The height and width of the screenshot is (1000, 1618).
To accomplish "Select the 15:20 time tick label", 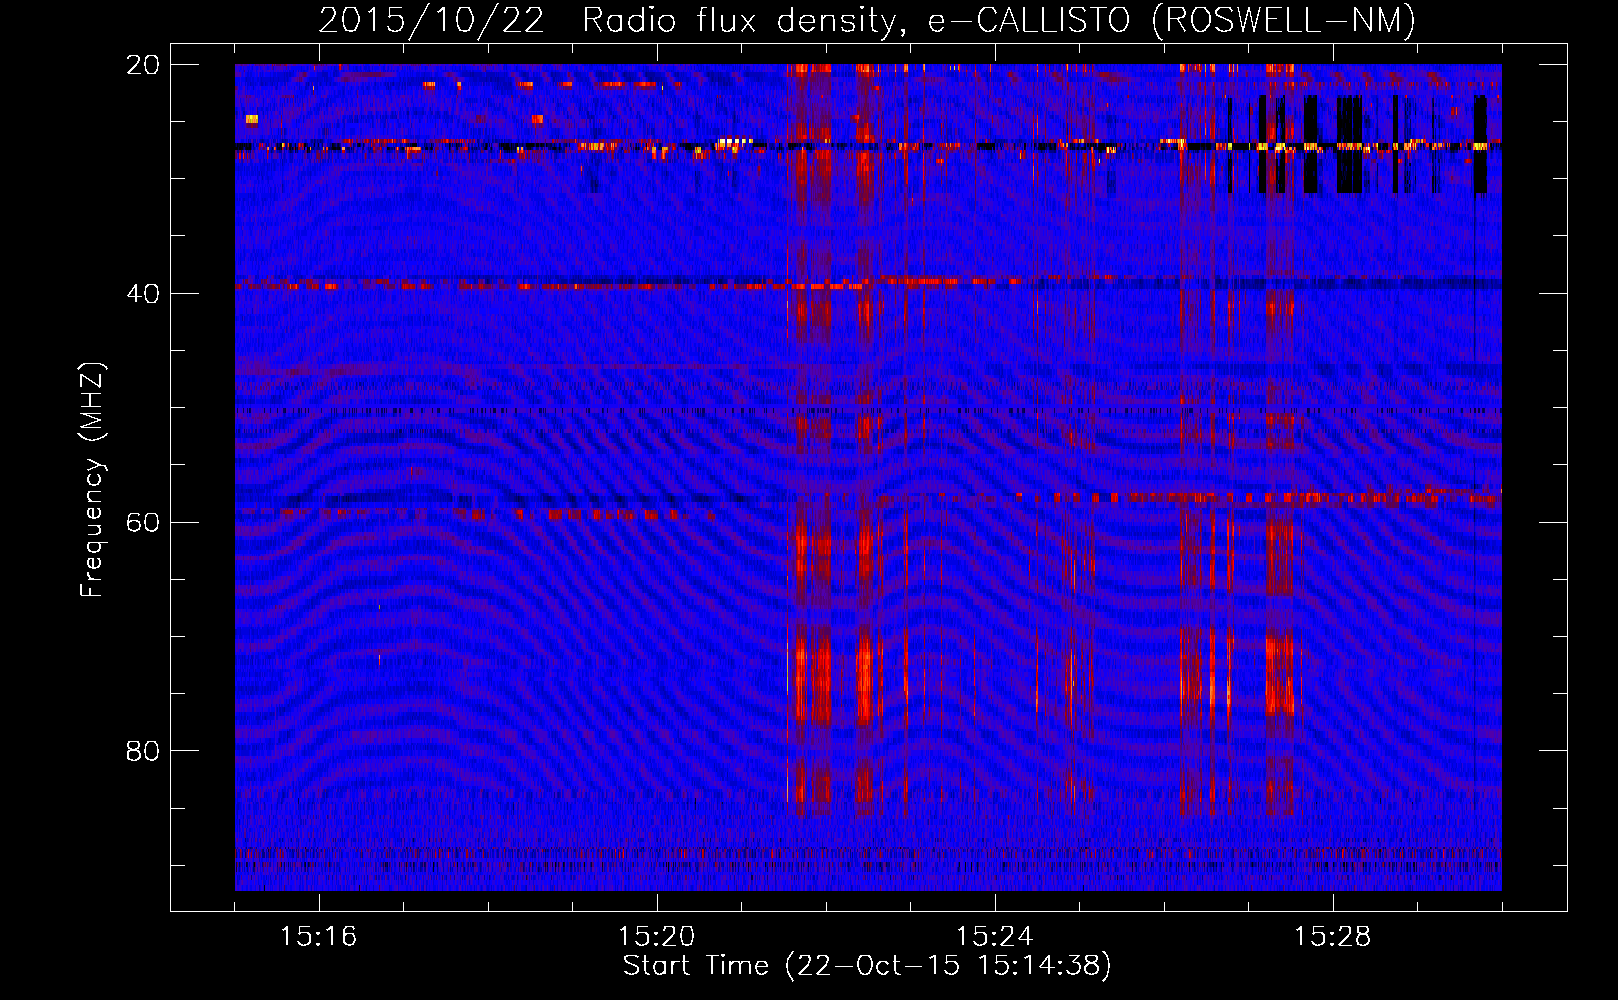I will [x=657, y=936].
